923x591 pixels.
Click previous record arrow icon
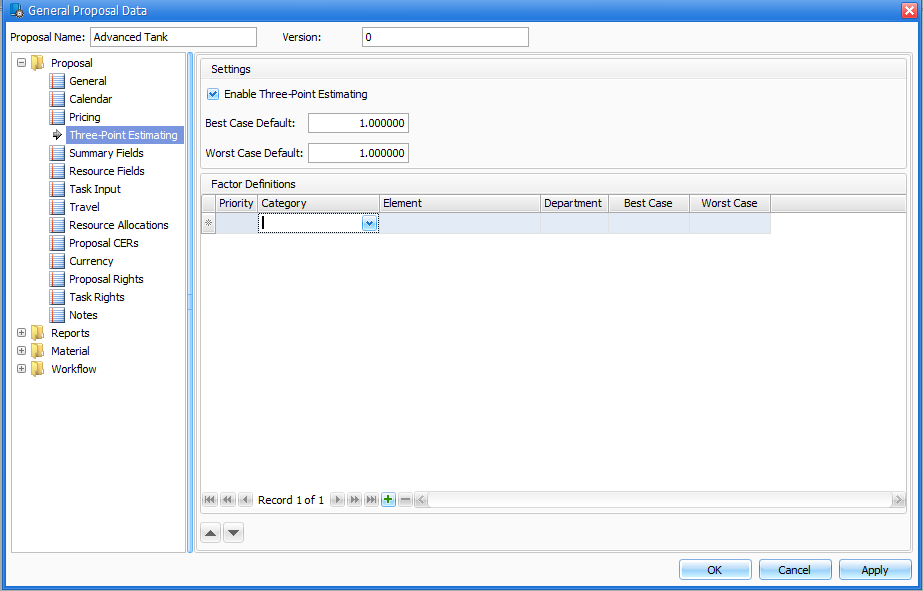point(245,499)
